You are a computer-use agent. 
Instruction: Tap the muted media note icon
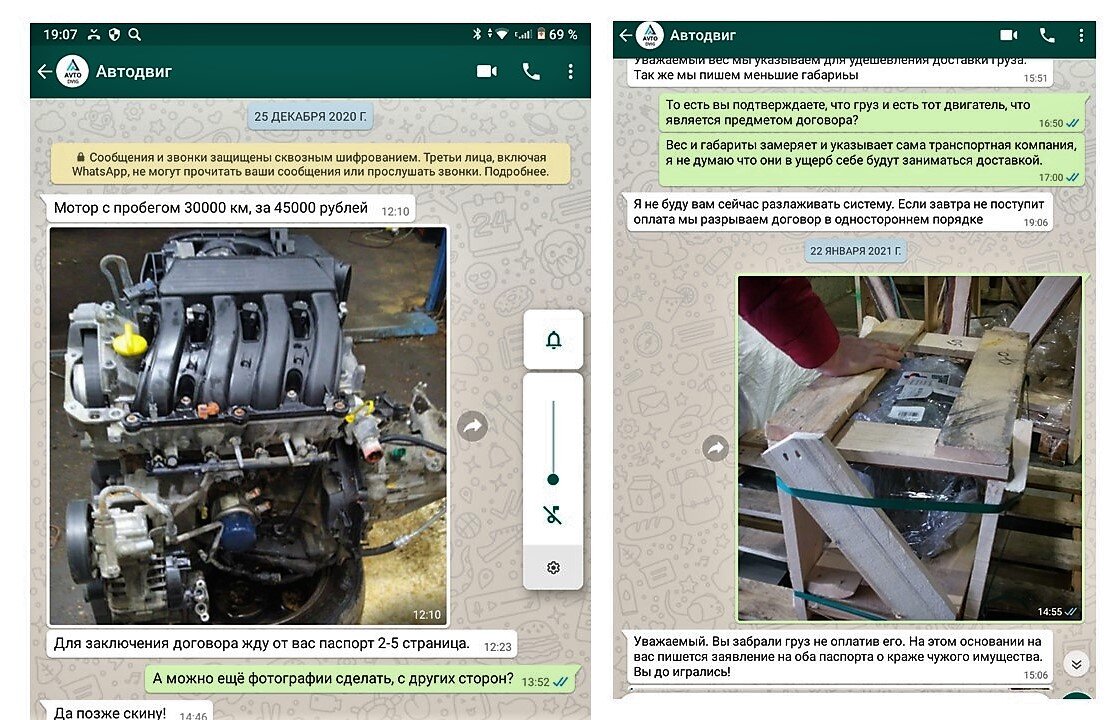pyautogui.click(x=553, y=515)
